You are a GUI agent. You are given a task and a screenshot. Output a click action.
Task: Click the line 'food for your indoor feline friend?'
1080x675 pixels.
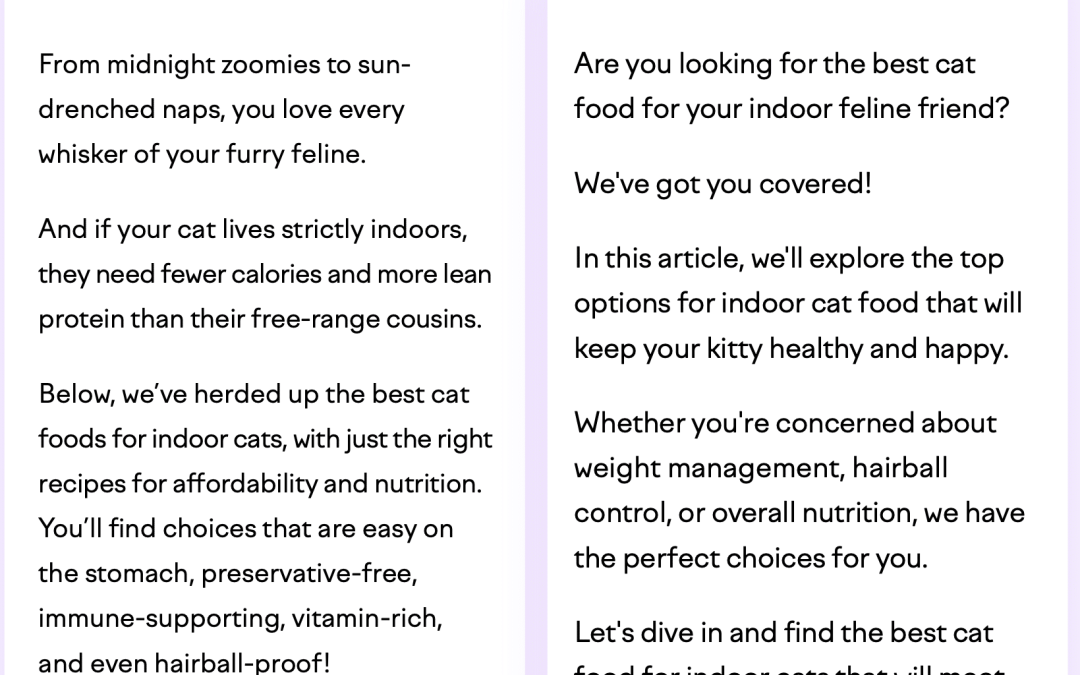tap(791, 109)
